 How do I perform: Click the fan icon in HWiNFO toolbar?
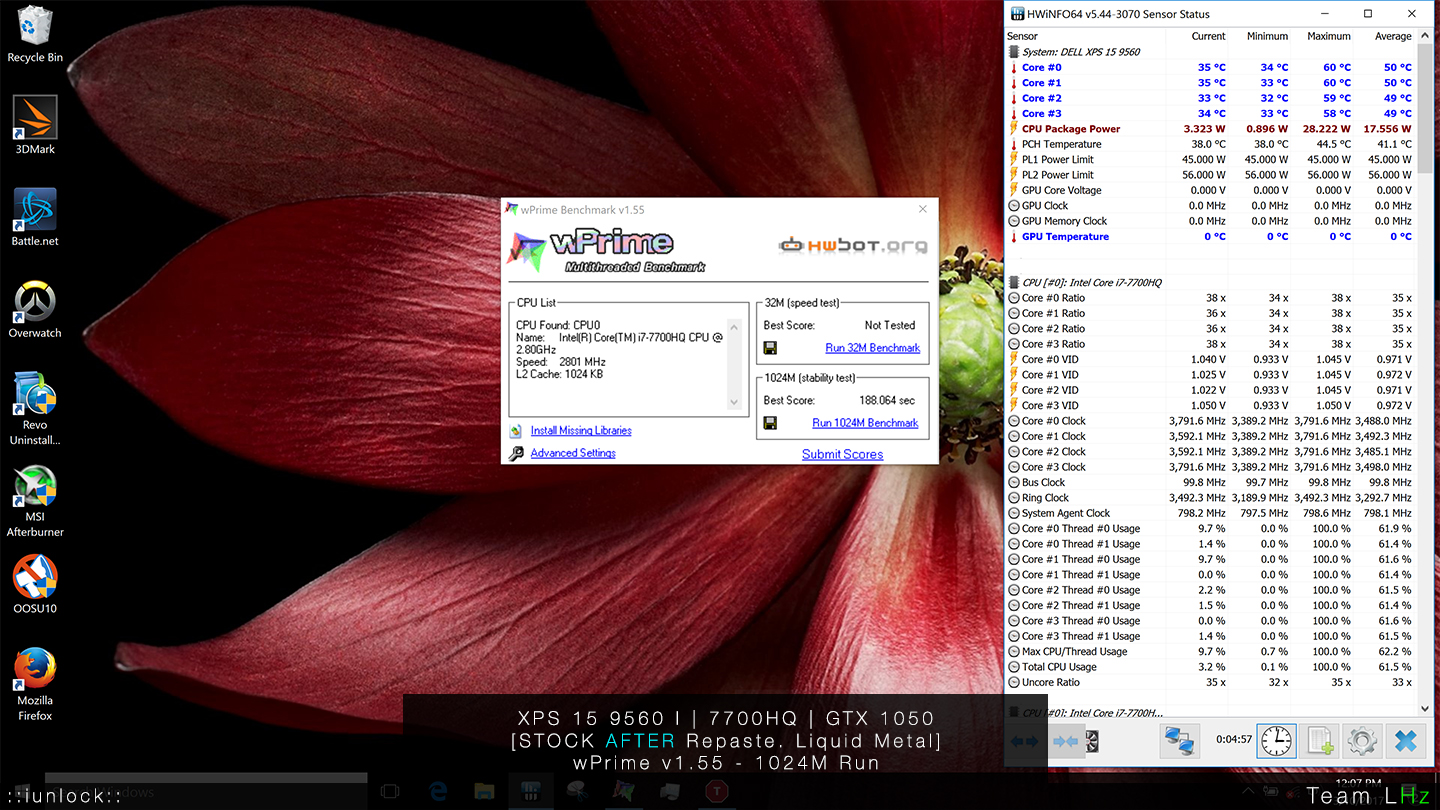(x=1092, y=741)
